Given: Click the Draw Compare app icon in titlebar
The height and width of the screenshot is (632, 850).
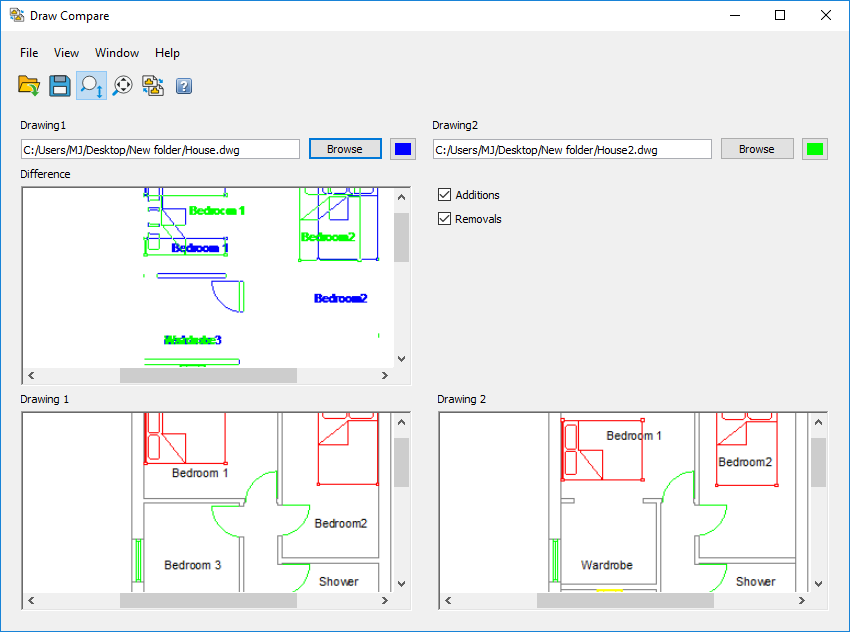Looking at the screenshot, I should tap(16, 15).
